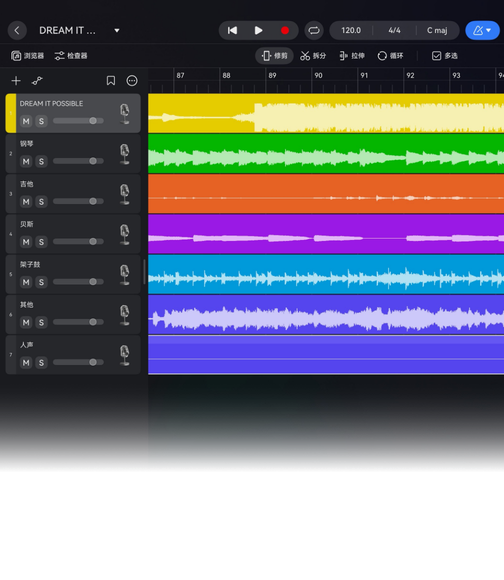Select the 拆分 scissors split tool
This screenshot has height=580, width=504.
point(313,56)
